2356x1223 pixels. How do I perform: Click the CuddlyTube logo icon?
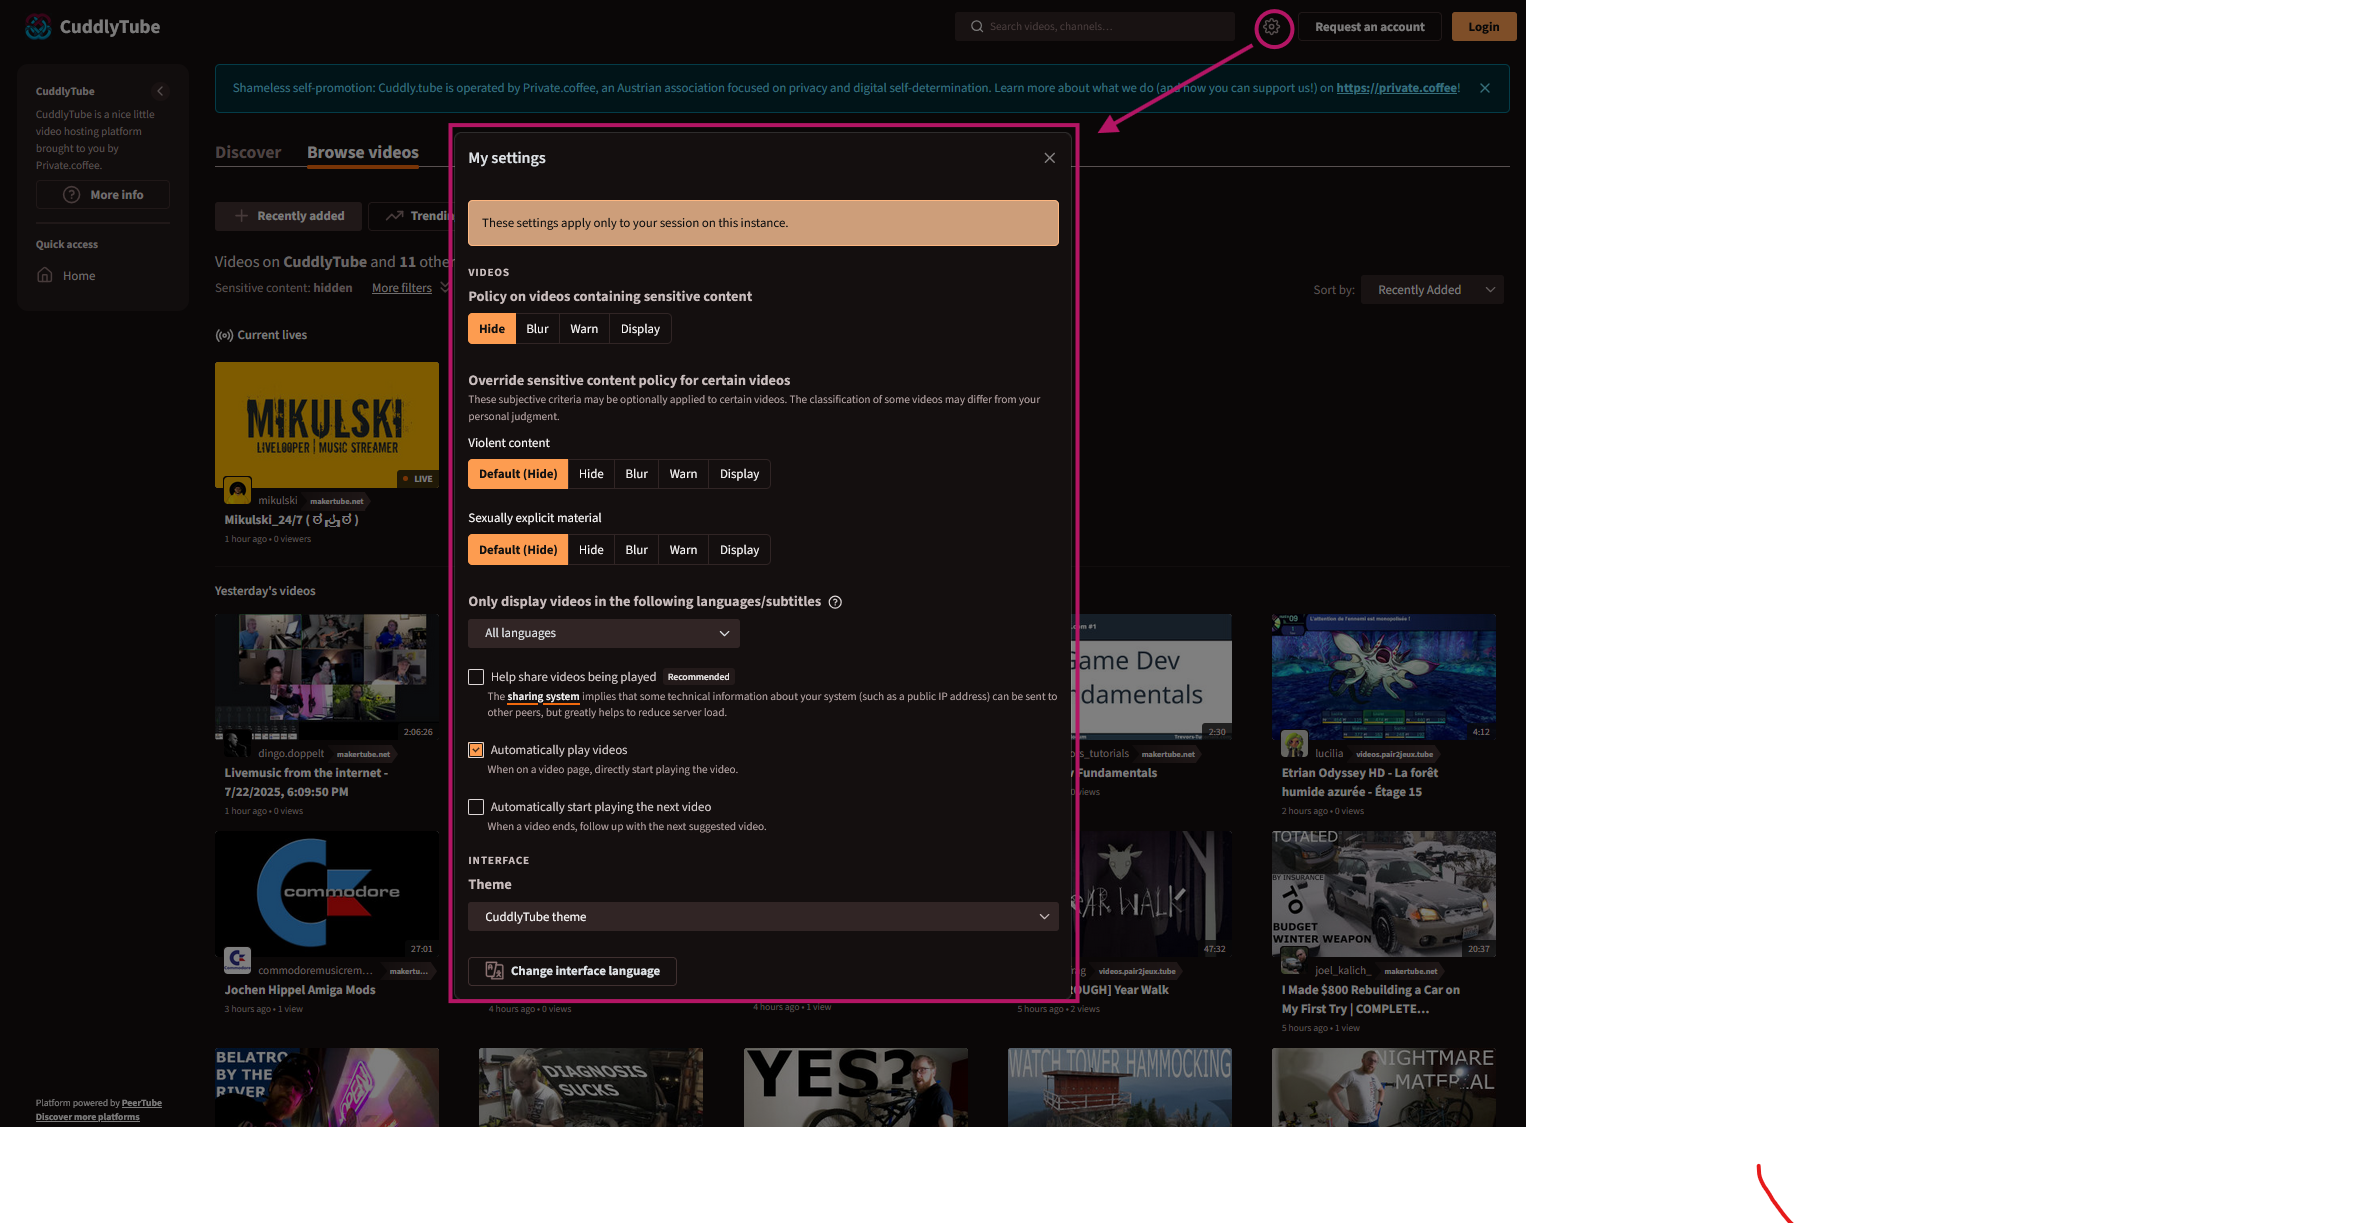(38, 27)
